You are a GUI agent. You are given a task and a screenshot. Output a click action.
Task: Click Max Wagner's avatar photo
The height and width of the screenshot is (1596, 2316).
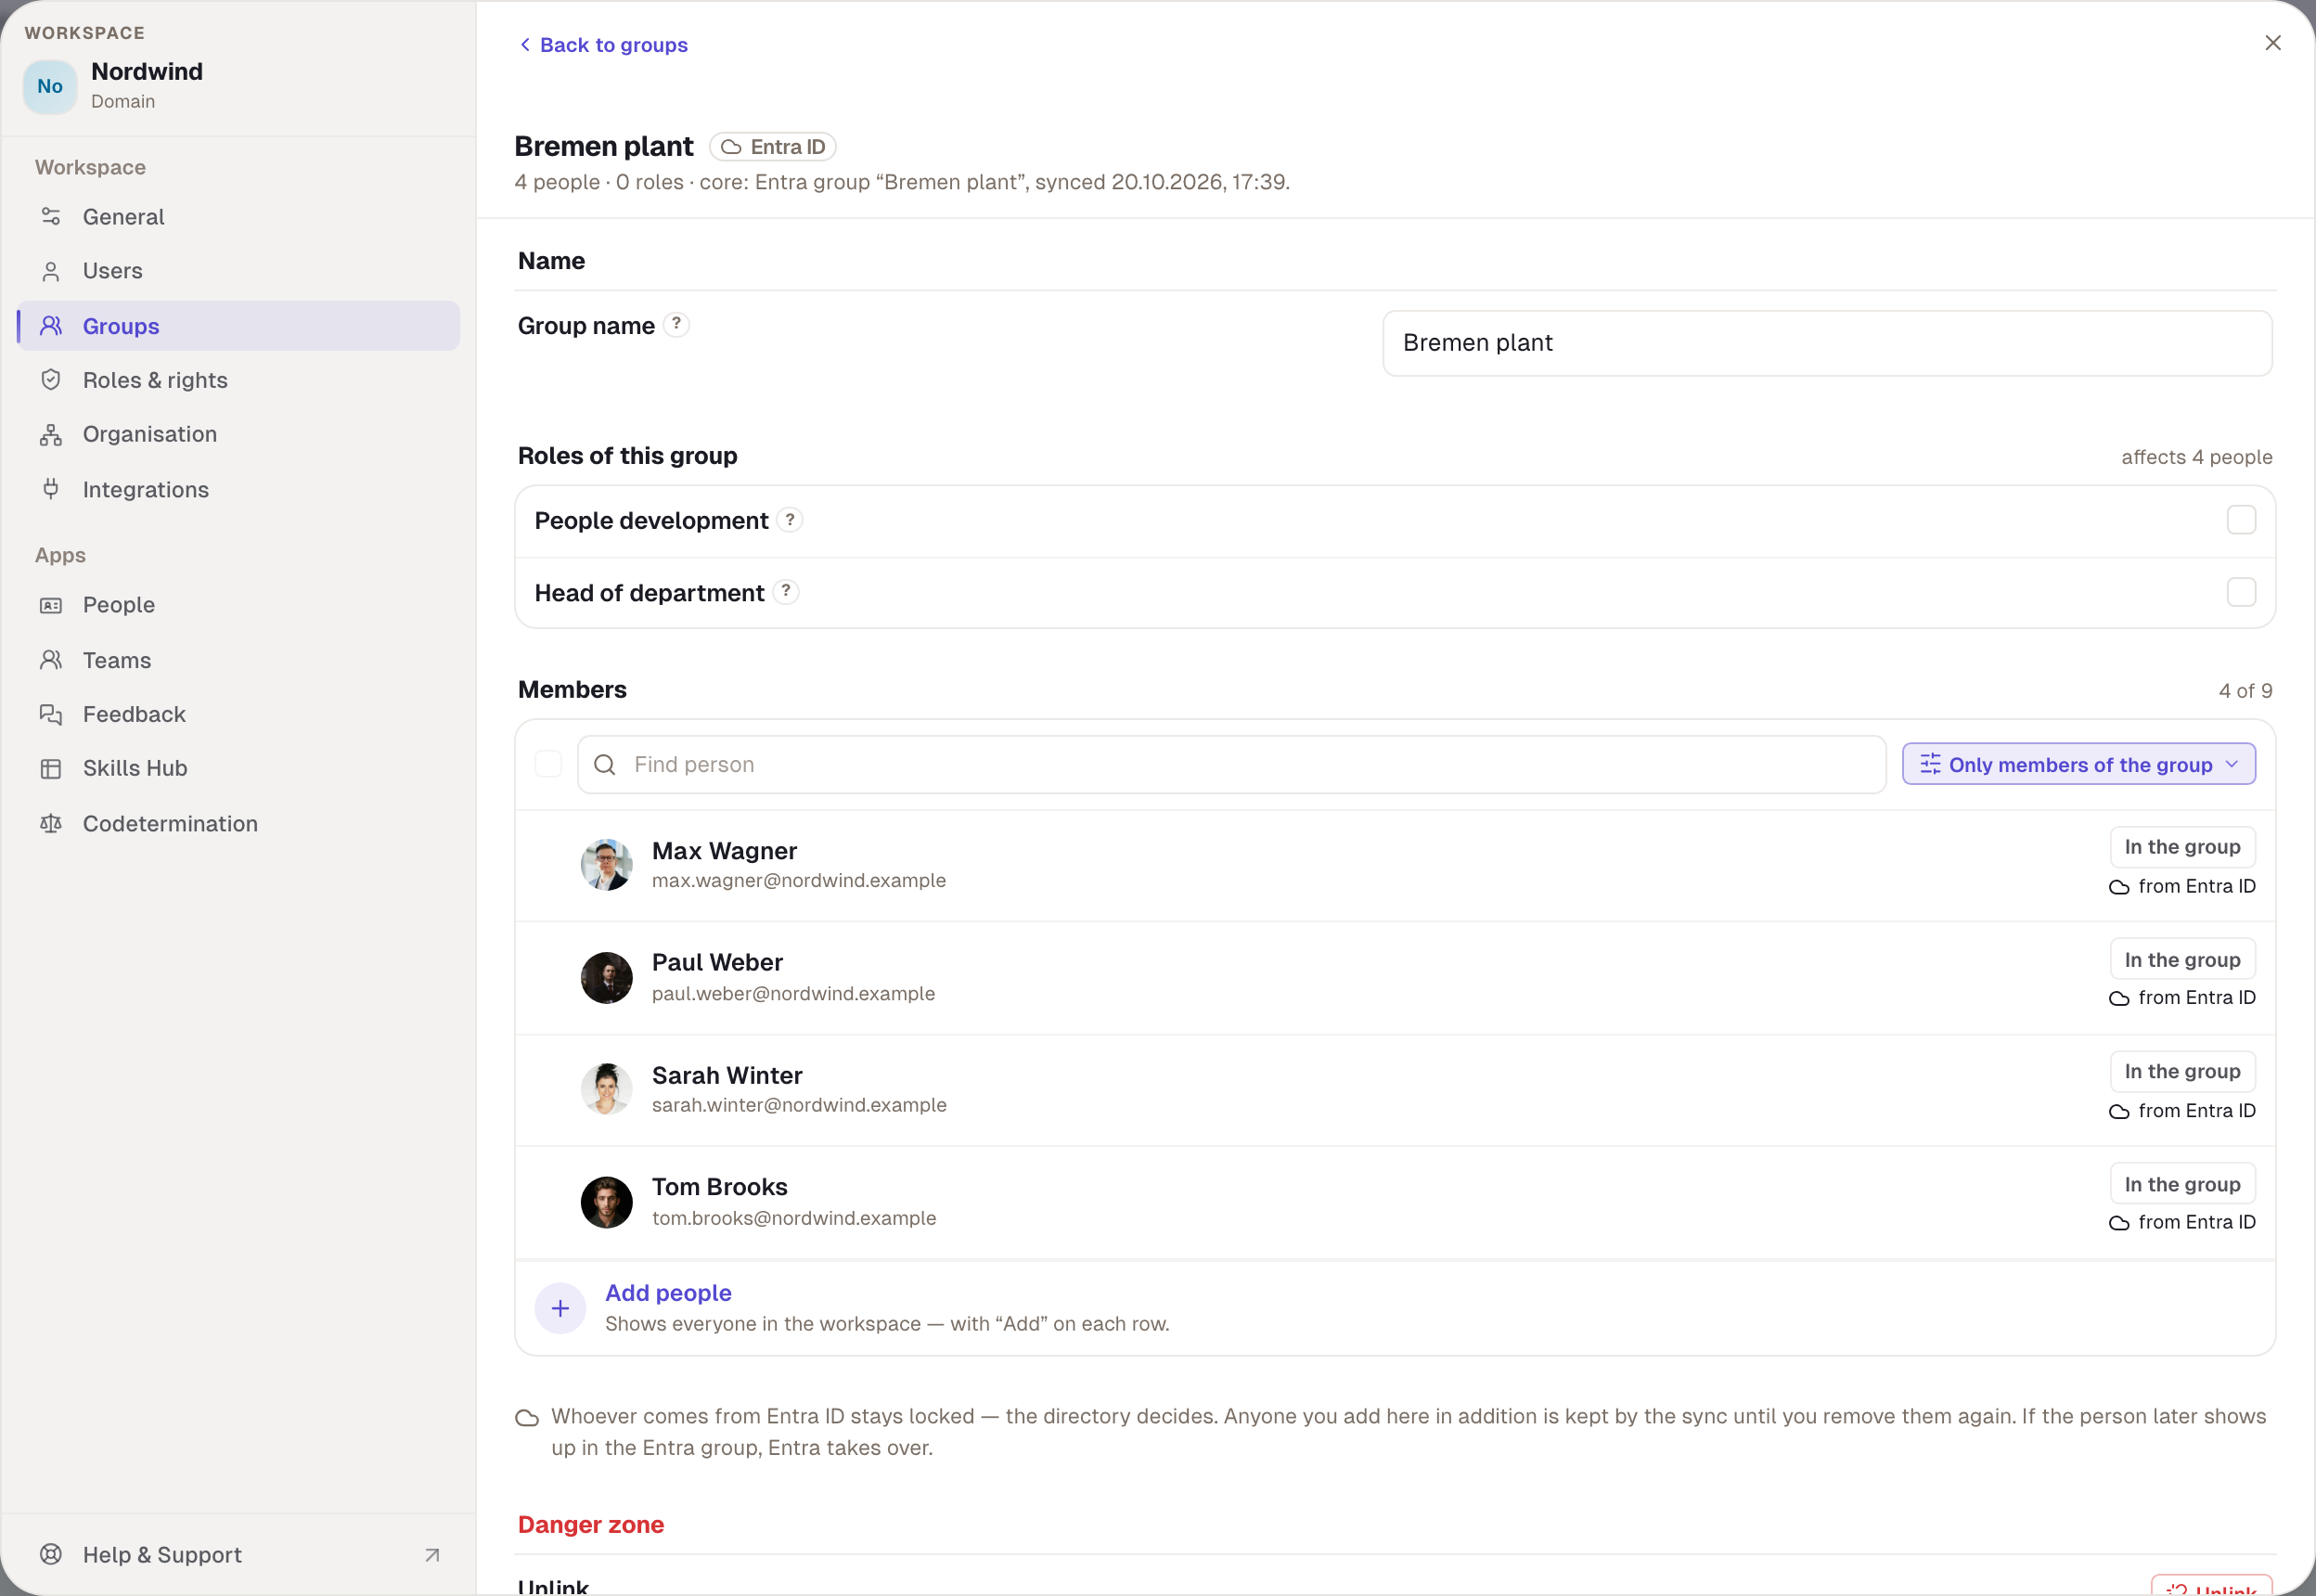click(607, 865)
